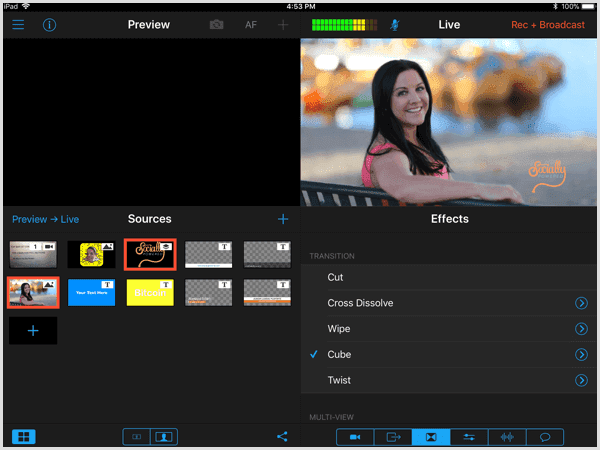Select the picture-in-picture person layout button
Screen dimensions: 600x450
coord(164,437)
